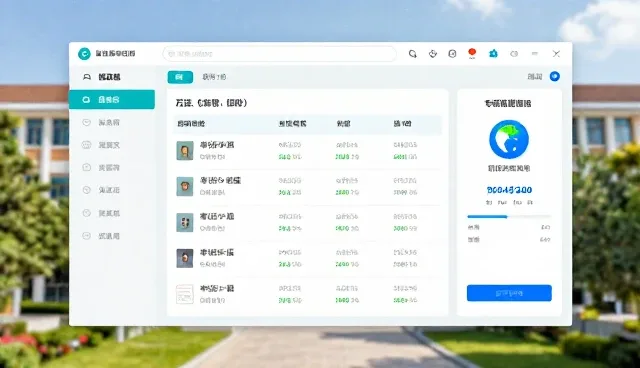This screenshot has width=640, height=368.
Task: Click the first table row's portrait thumbnail
Action: (185, 151)
